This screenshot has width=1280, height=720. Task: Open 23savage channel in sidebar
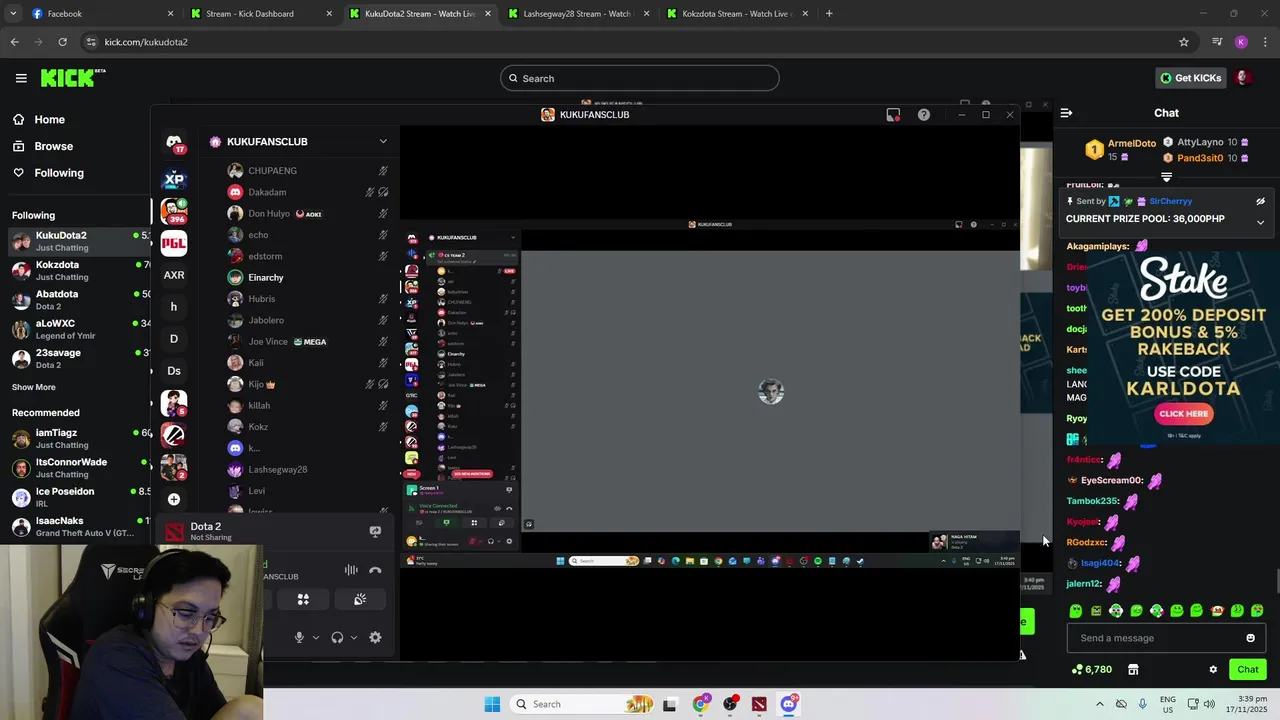[x=80, y=358]
